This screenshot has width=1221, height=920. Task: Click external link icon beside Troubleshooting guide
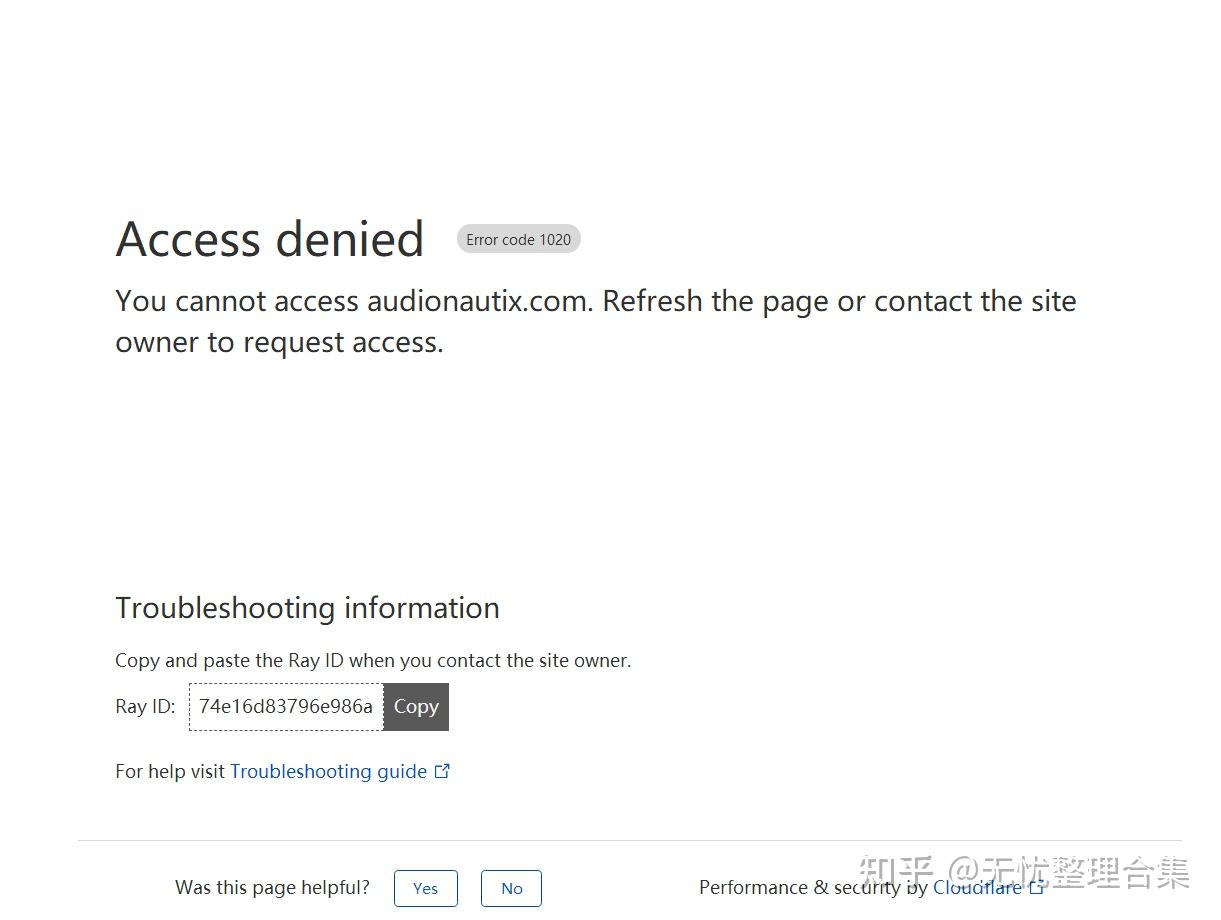pos(442,771)
